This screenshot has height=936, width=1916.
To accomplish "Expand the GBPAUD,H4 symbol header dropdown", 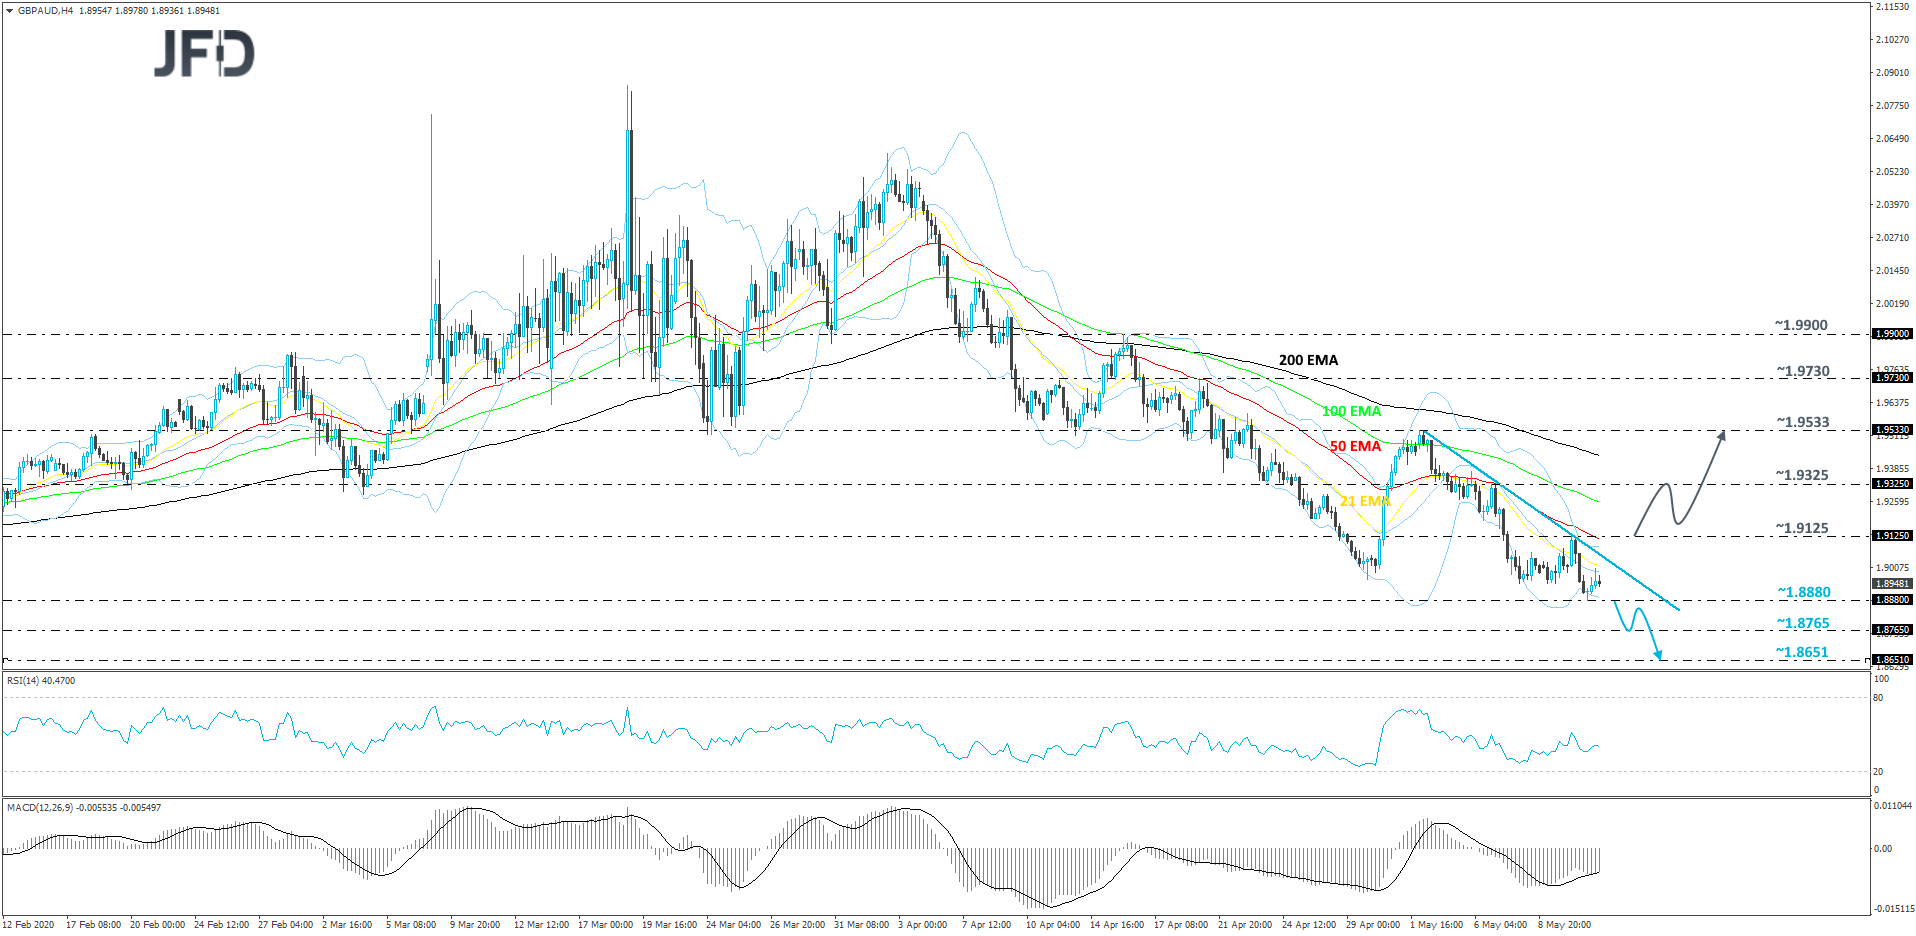I will (x=10, y=8).
